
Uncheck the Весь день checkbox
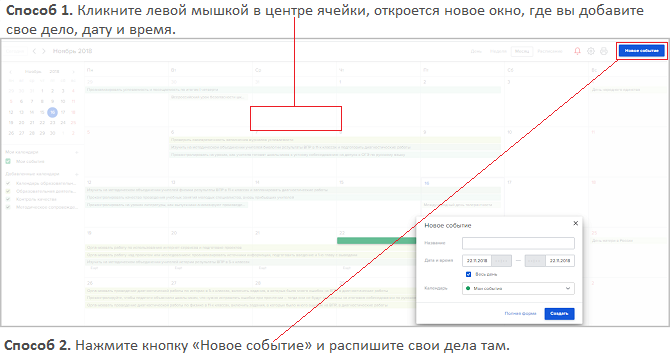tap(468, 274)
